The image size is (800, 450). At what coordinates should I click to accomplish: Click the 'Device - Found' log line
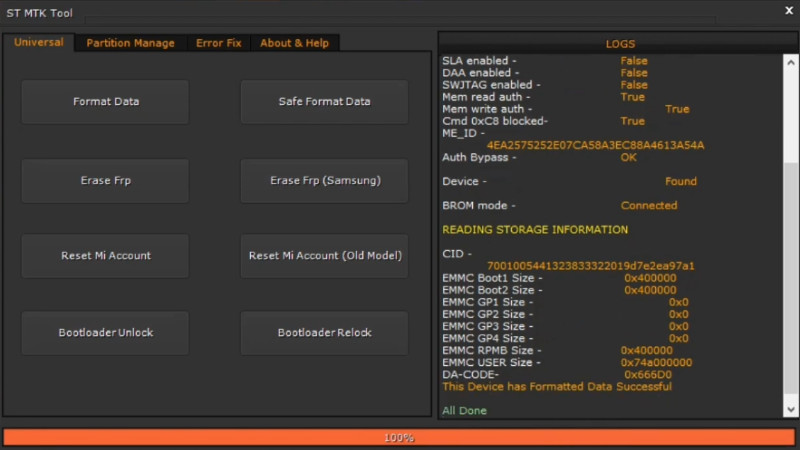coord(569,182)
